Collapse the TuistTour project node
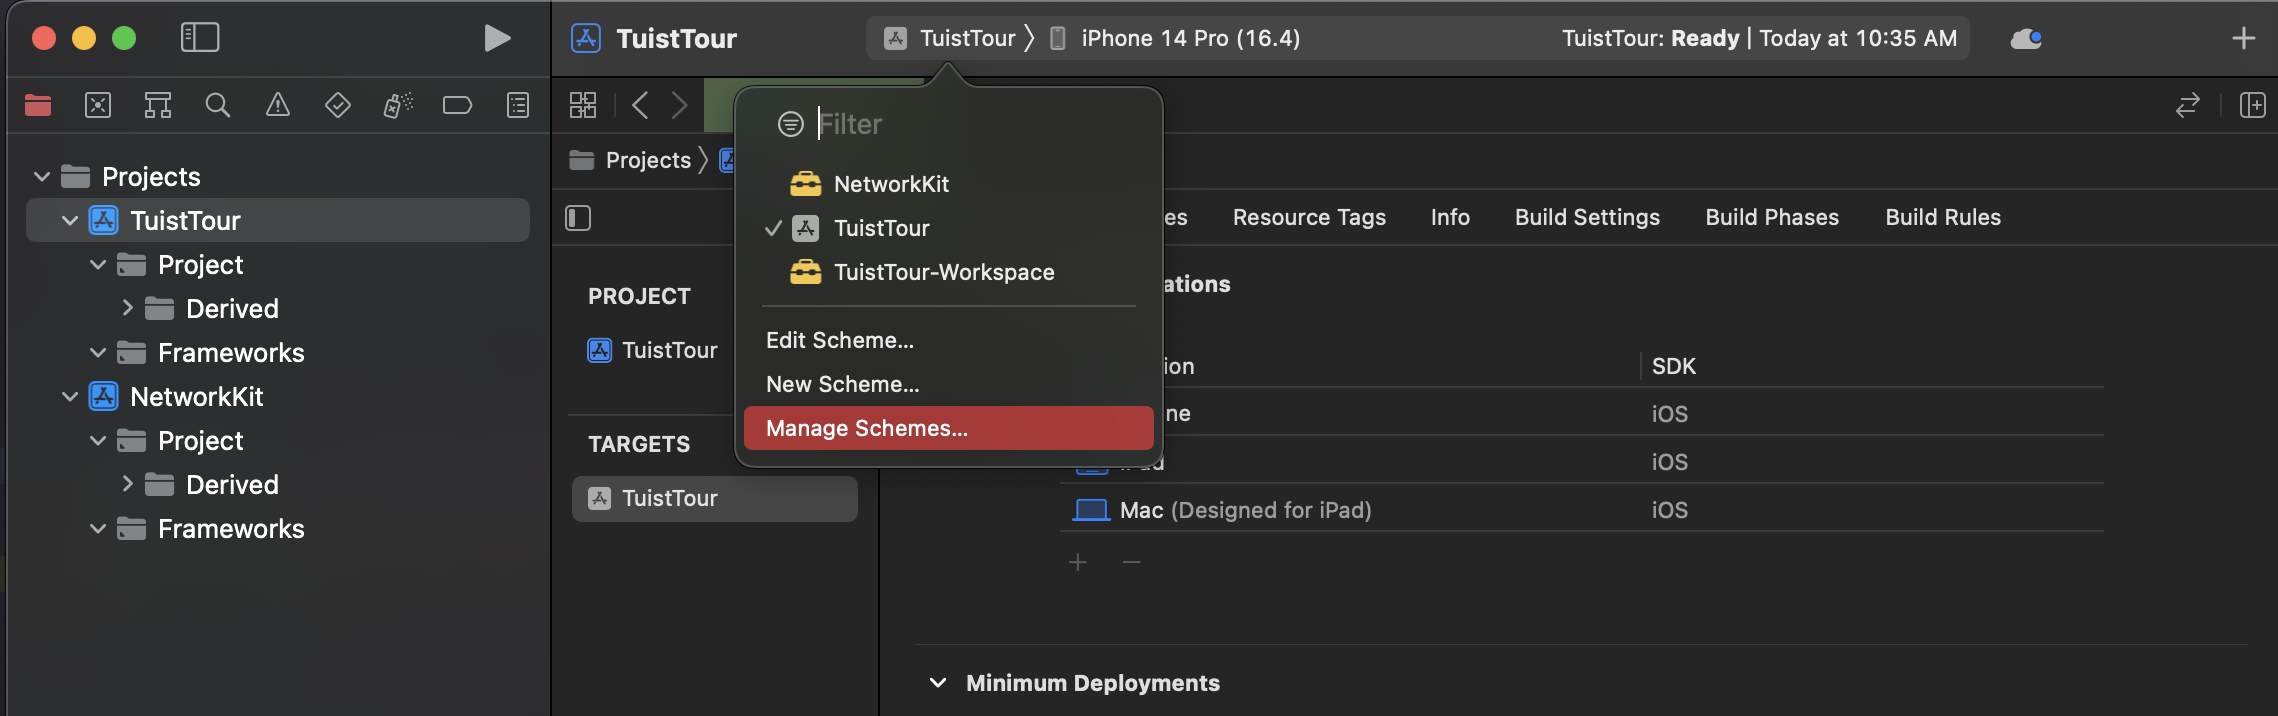Viewport: 2278px width, 716px height. (70, 221)
